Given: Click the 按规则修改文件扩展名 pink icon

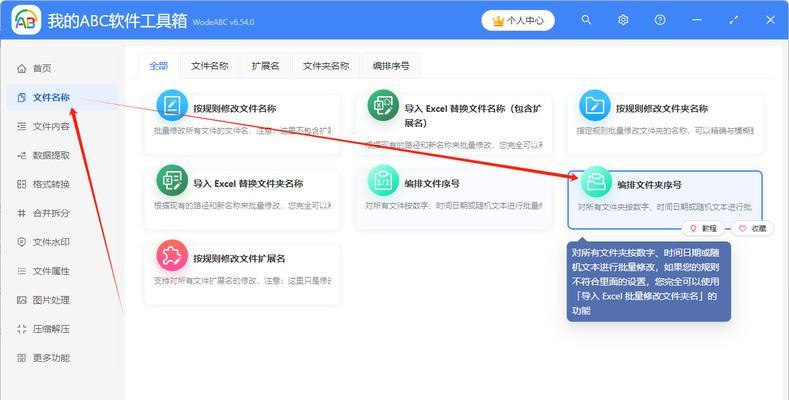Looking at the screenshot, I should [x=172, y=255].
